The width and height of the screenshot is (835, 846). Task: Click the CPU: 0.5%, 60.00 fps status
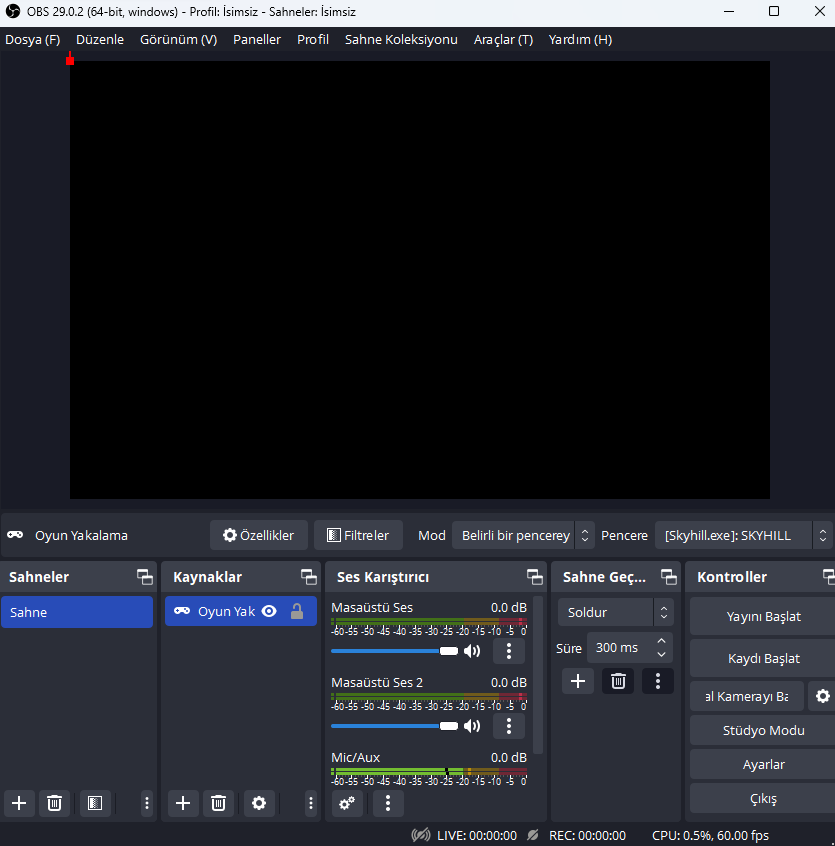click(x=710, y=835)
